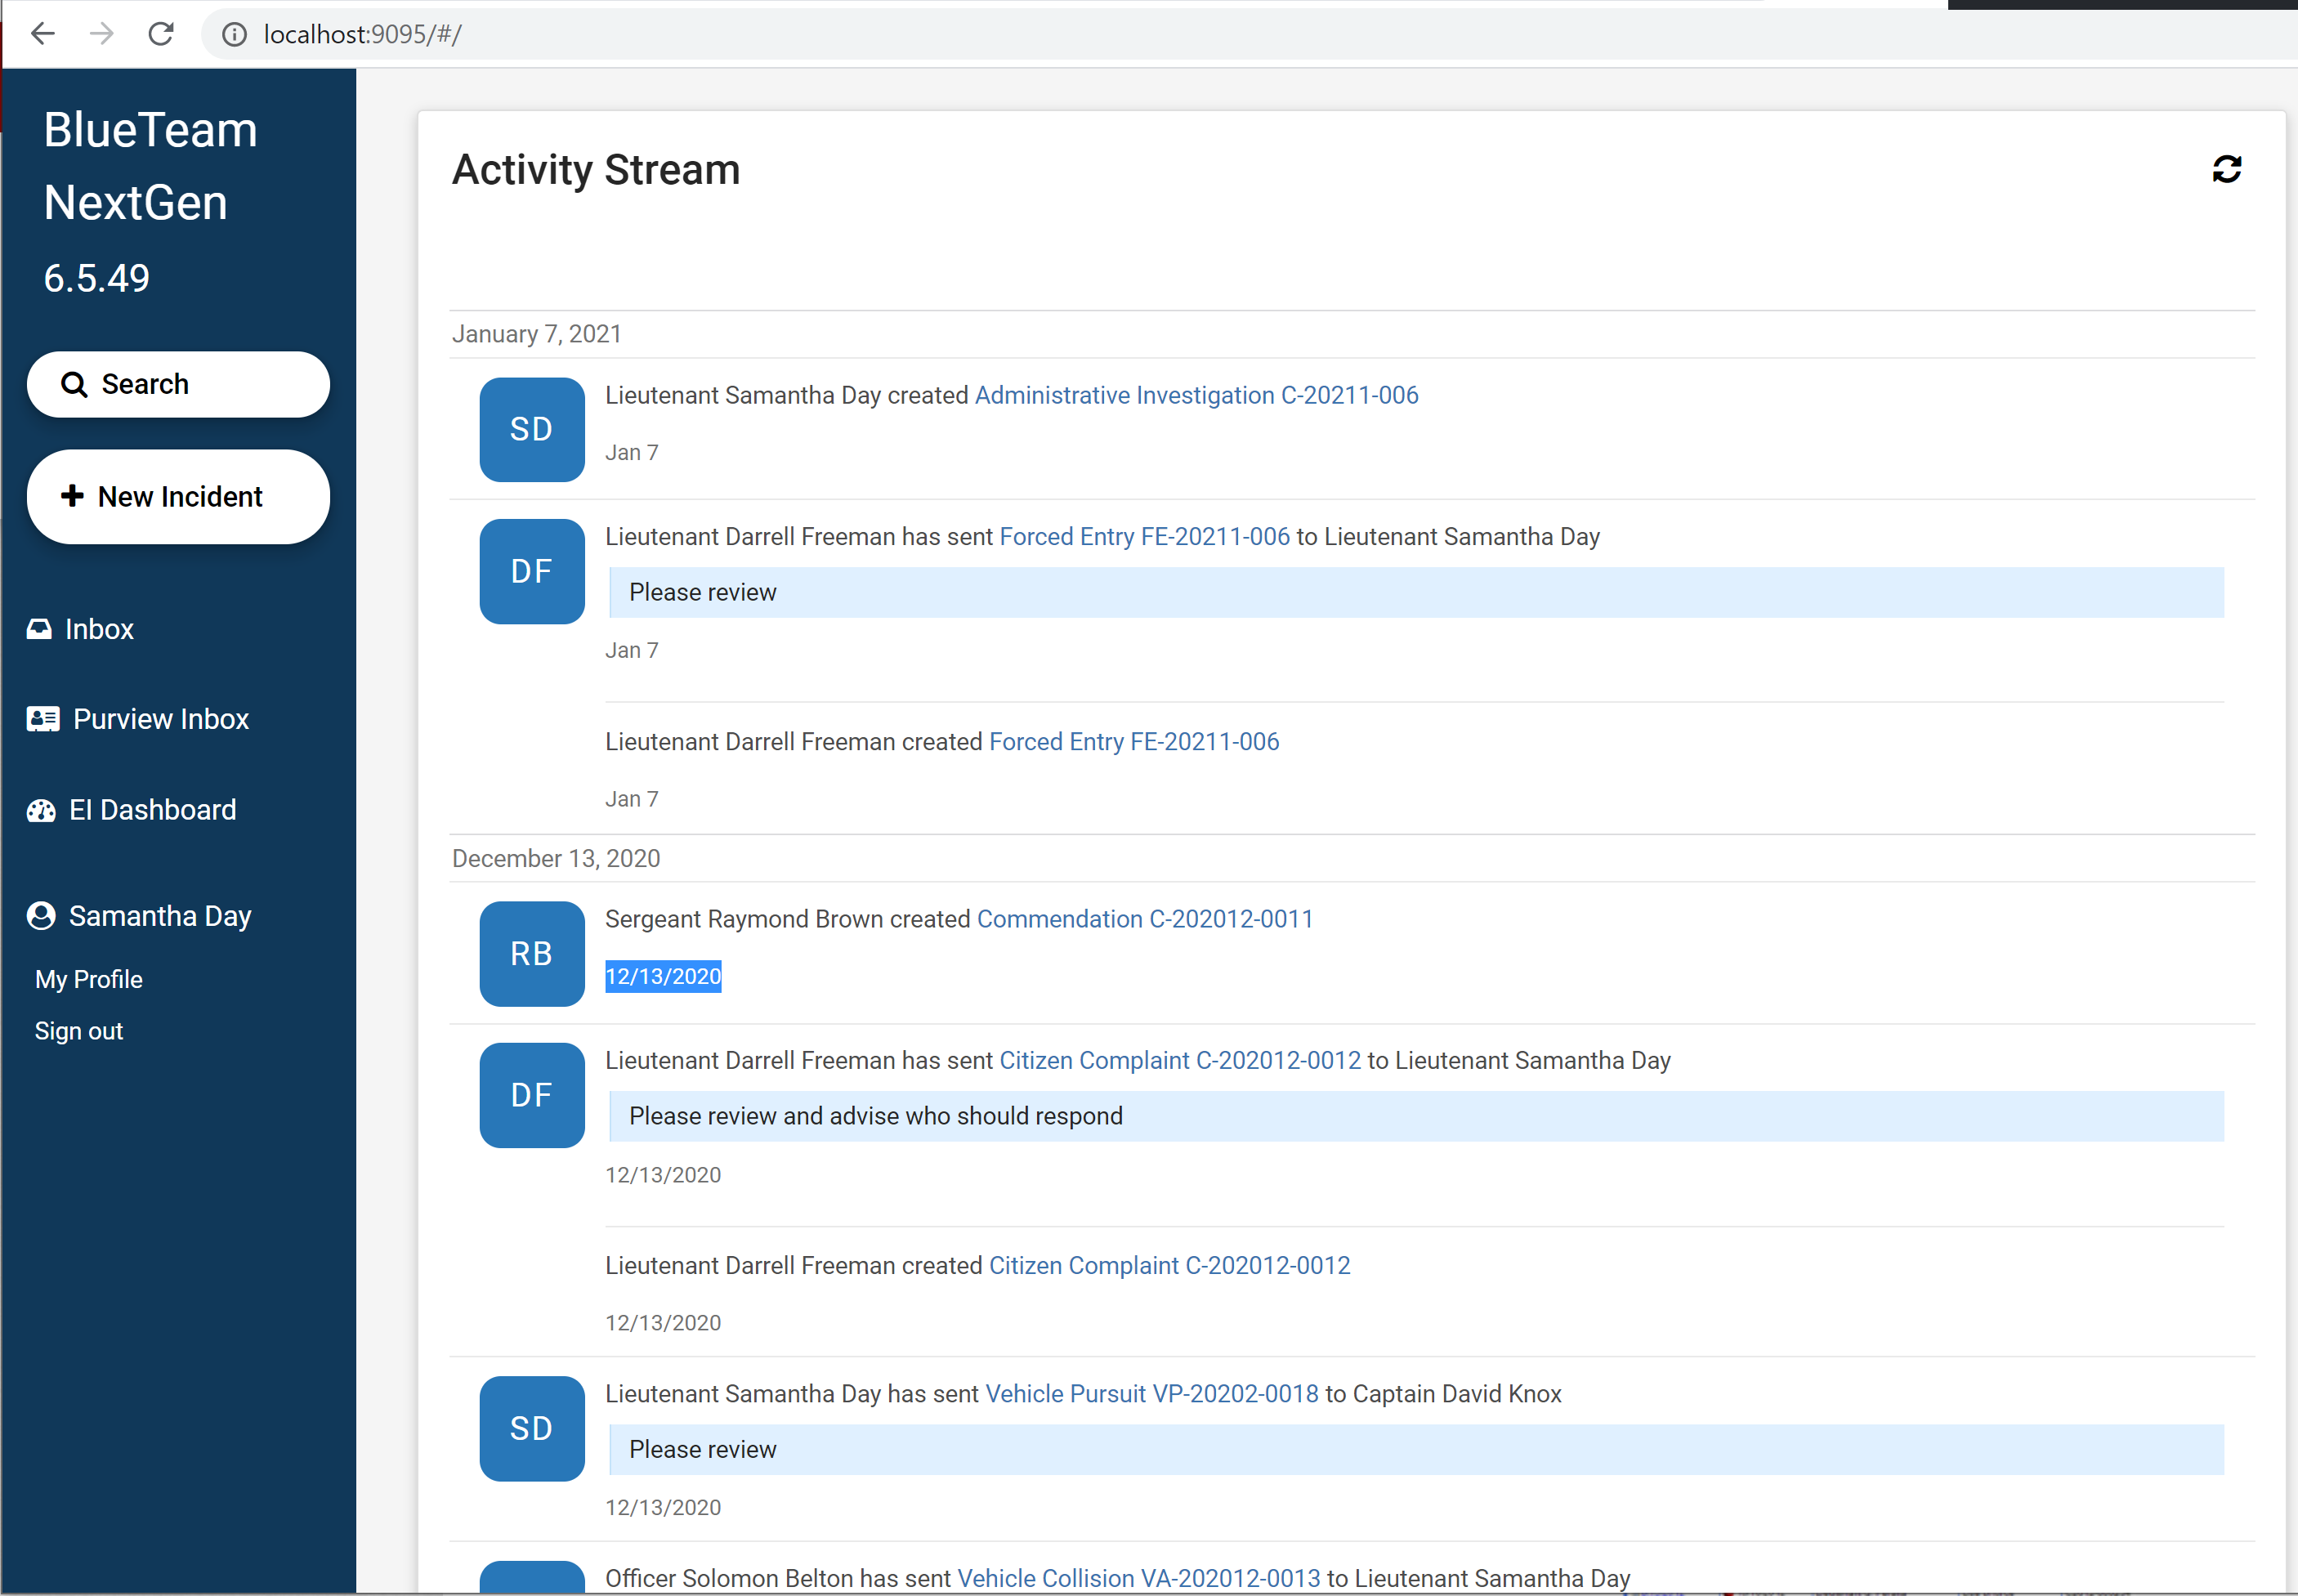Click SD avatar beside Vehicle Pursuit entry
The height and width of the screenshot is (1596, 2298).
tap(532, 1428)
